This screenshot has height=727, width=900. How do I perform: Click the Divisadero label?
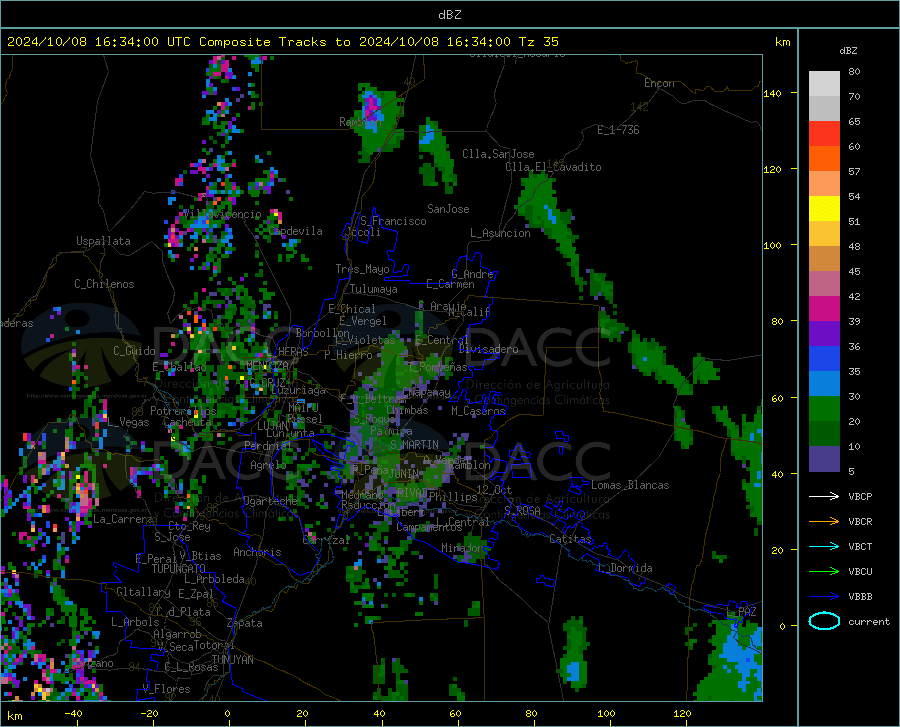(488, 349)
